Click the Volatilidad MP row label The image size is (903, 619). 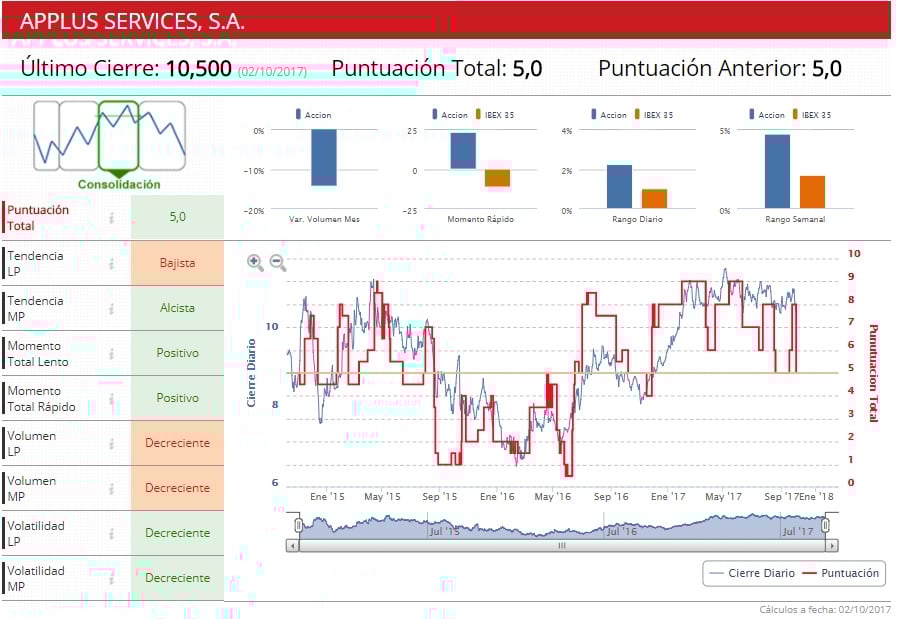point(36,578)
